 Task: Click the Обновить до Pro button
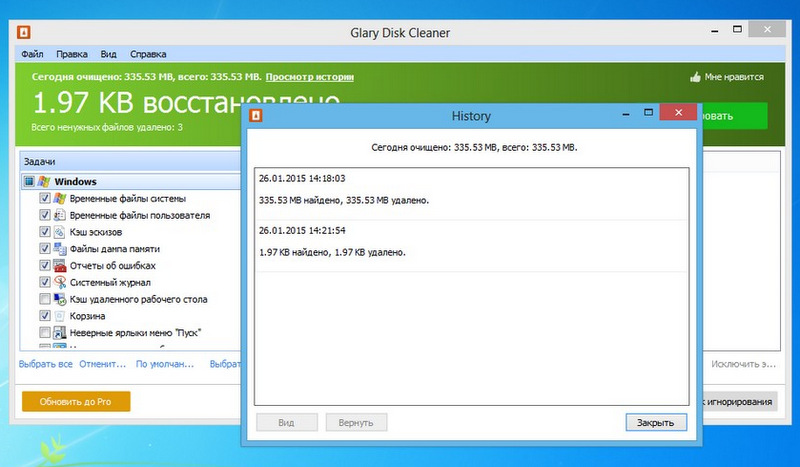[x=76, y=402]
